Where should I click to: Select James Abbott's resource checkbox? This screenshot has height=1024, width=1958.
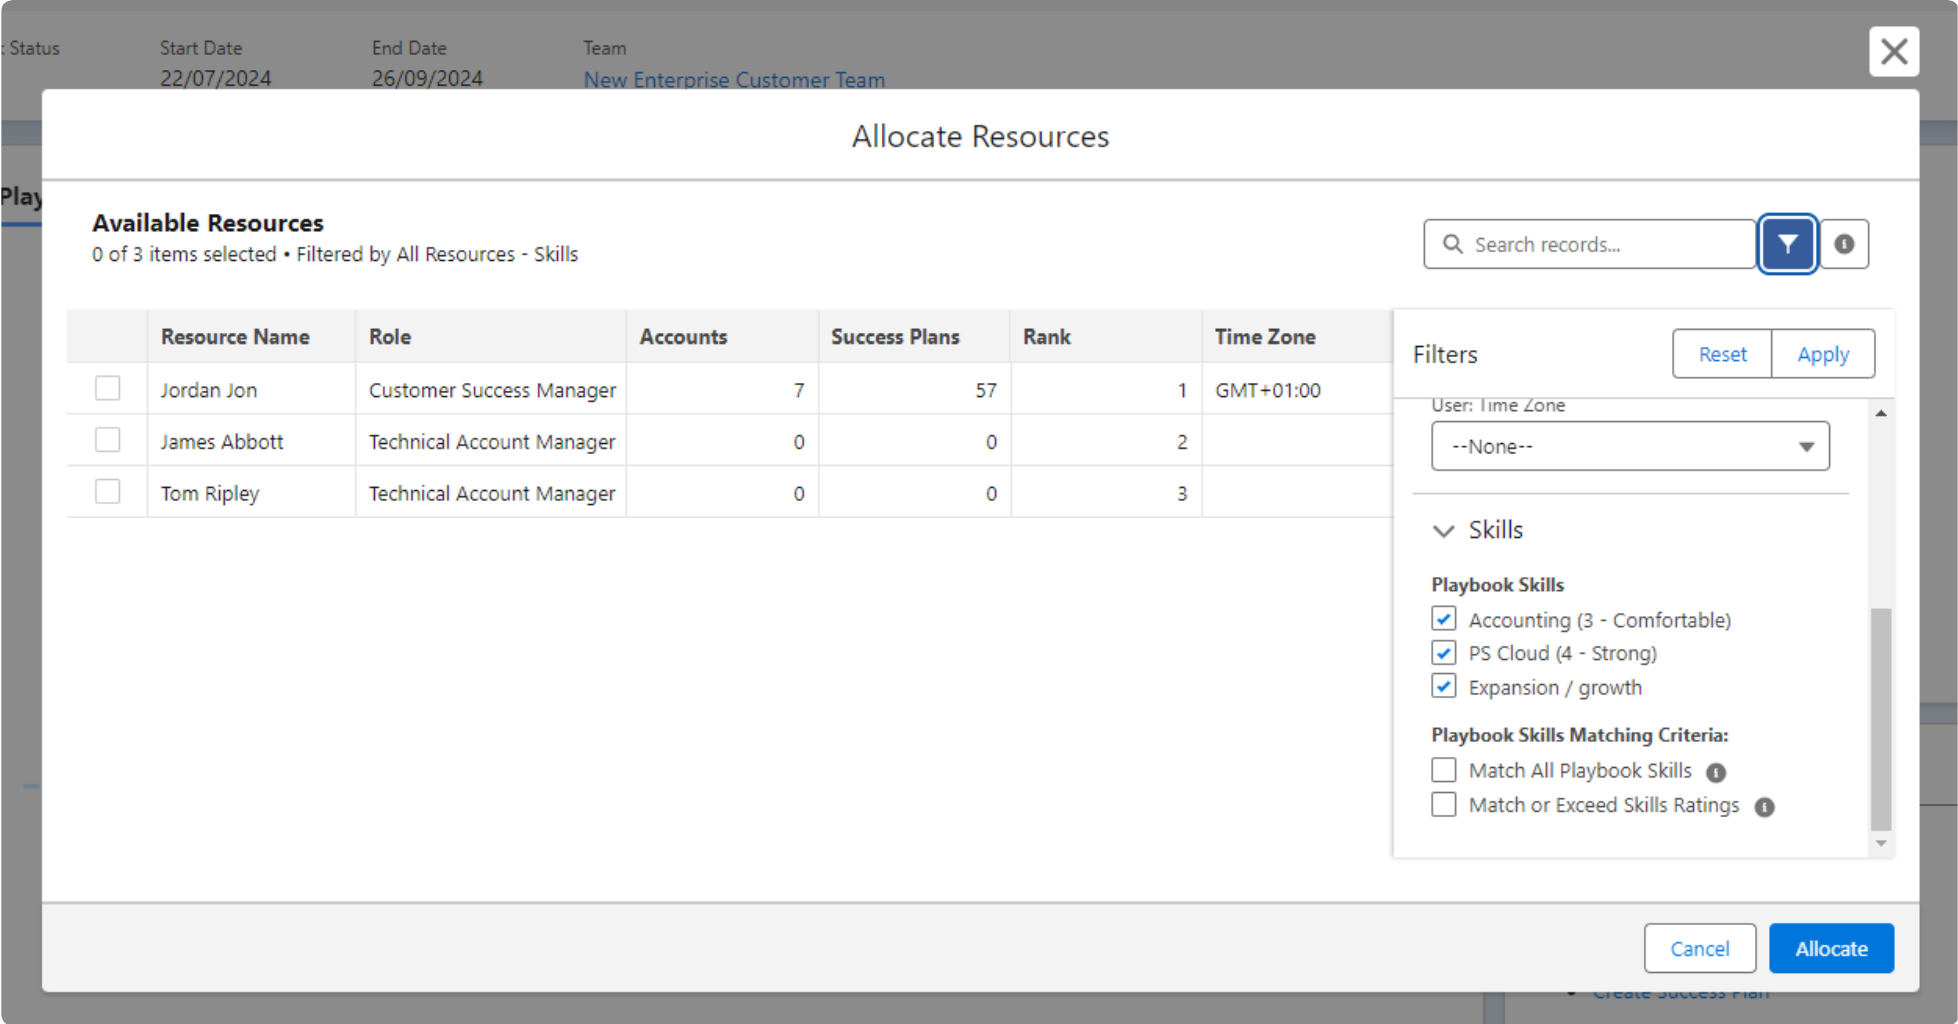click(x=107, y=439)
